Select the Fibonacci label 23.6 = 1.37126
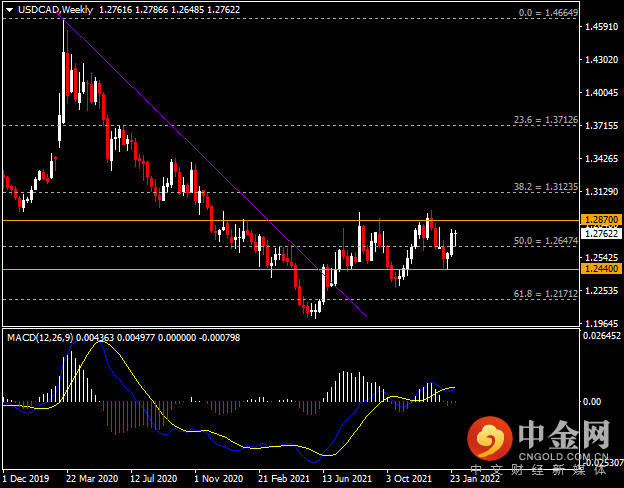The height and width of the screenshot is (488, 624). point(546,120)
